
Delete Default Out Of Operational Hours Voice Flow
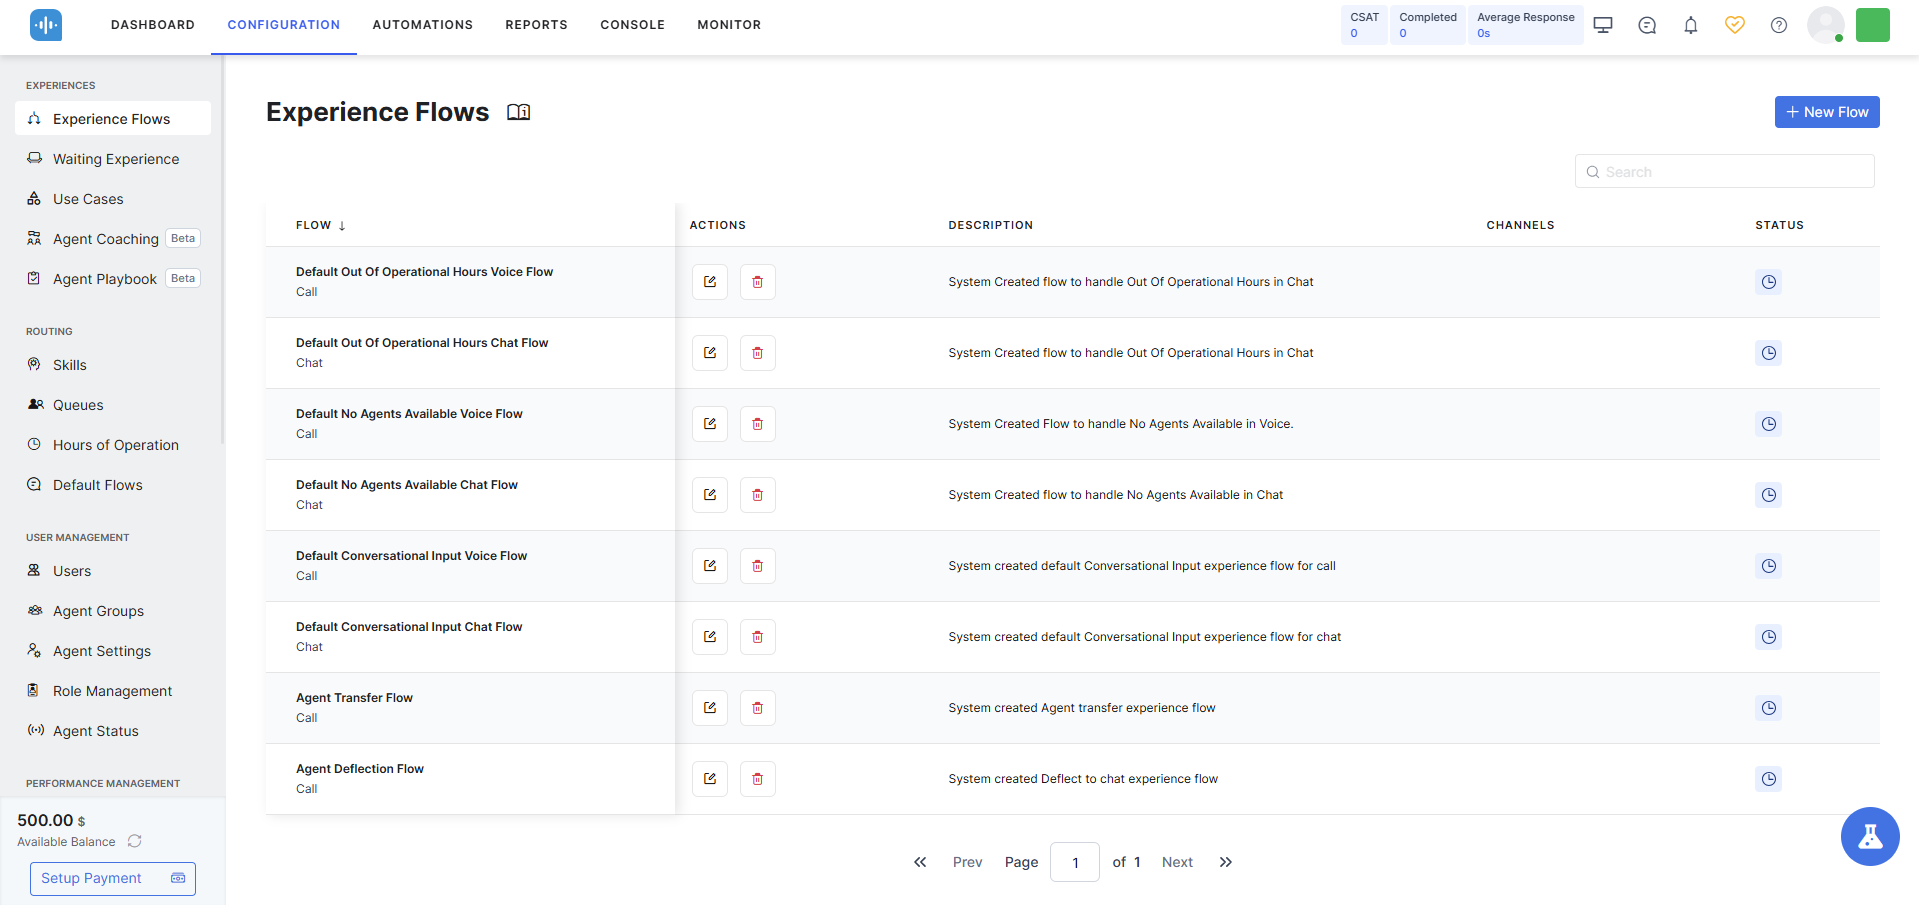pyautogui.click(x=758, y=282)
